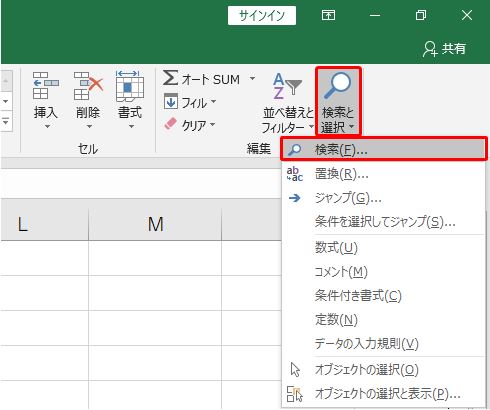Viewport: 490px width, 410px height.
Task: Choose 置換(R)... from the menu
Action: tap(384, 174)
